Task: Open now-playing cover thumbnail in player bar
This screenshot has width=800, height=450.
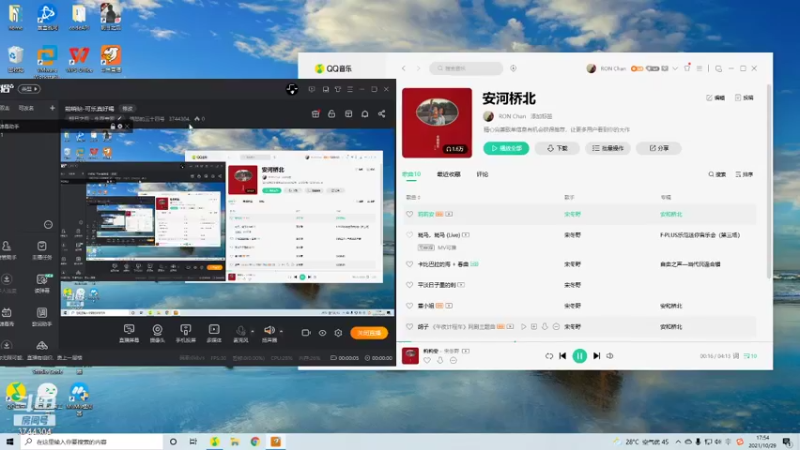Action: pos(410,356)
